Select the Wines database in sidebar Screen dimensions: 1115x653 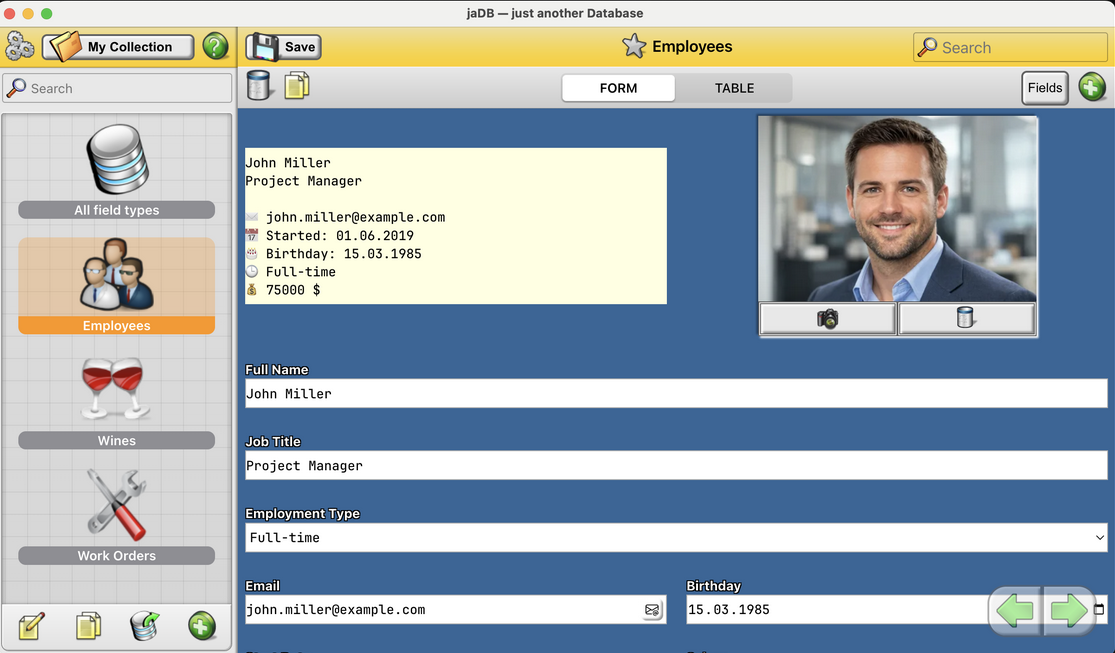[116, 402]
